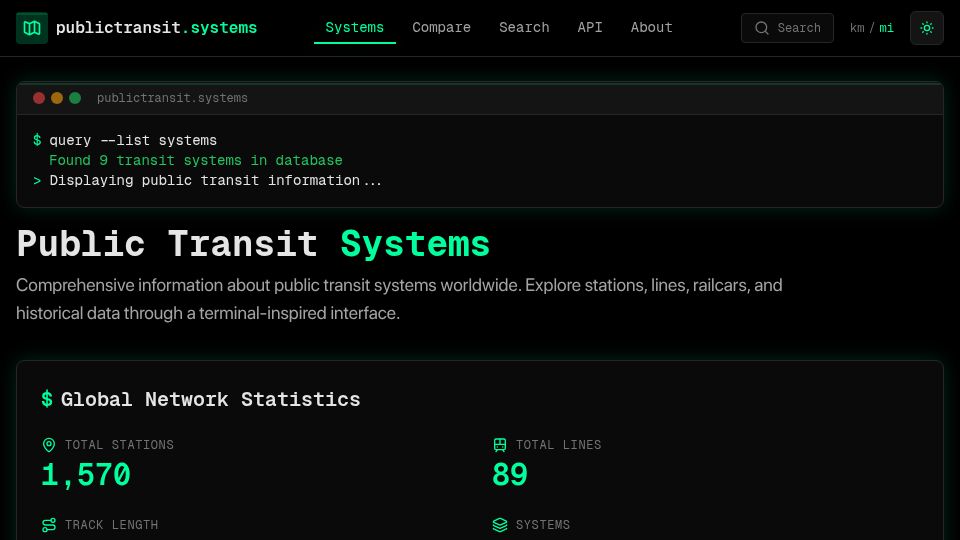Click the magnifier icon in search box
Screen dimensions: 960x540
[762, 28]
